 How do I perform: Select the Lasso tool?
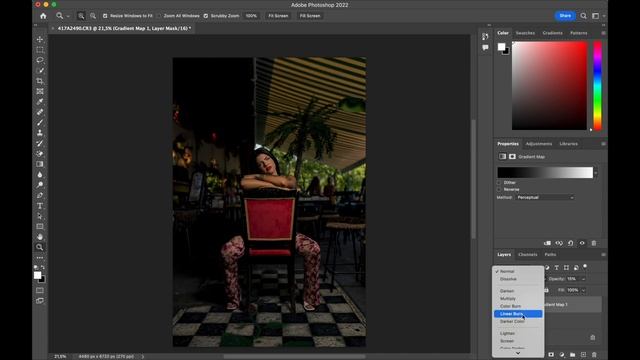coord(40,60)
